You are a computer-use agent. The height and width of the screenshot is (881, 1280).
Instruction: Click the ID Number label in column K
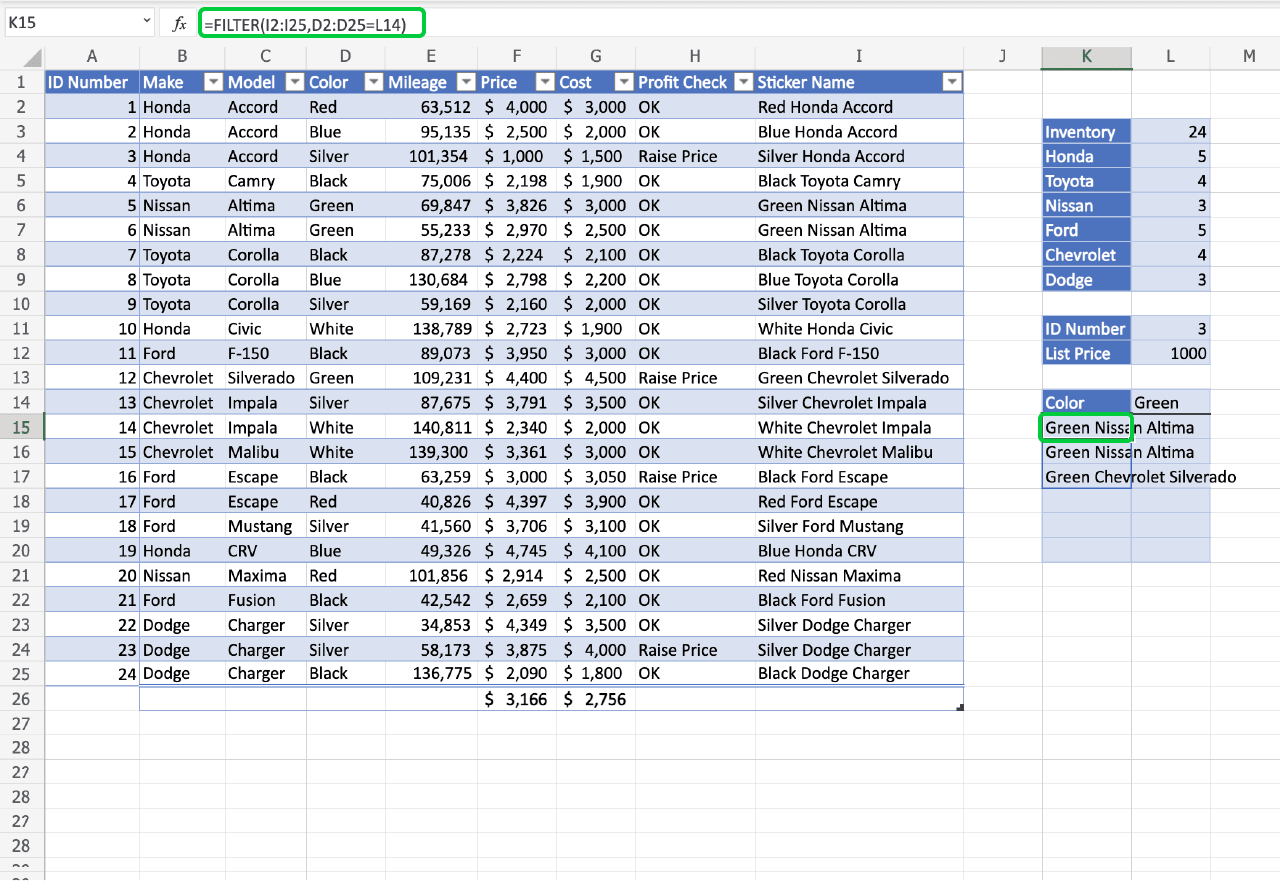pyautogui.click(x=1087, y=329)
